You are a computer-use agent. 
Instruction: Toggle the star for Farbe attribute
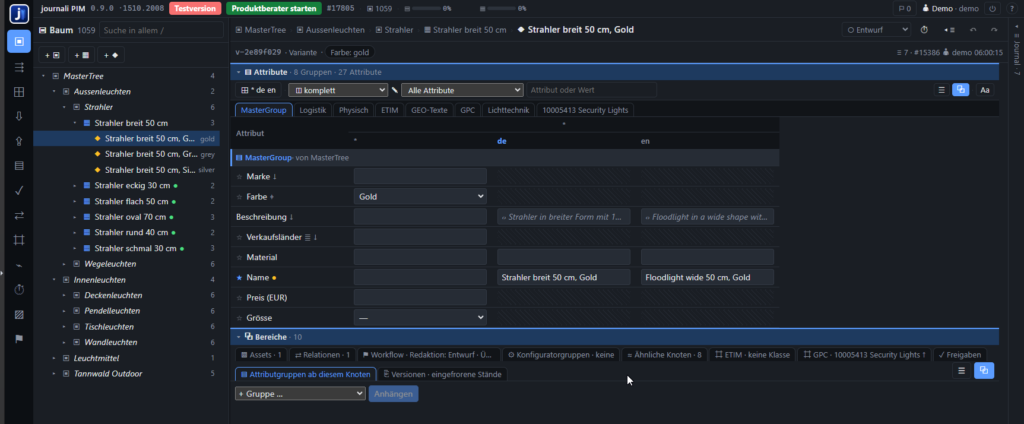pyautogui.click(x=239, y=196)
